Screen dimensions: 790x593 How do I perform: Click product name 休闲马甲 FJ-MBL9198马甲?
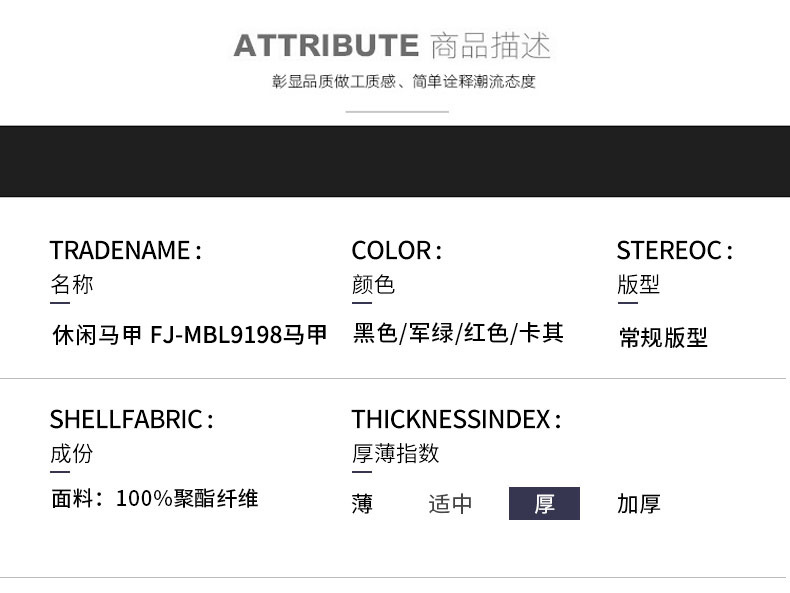190,335
